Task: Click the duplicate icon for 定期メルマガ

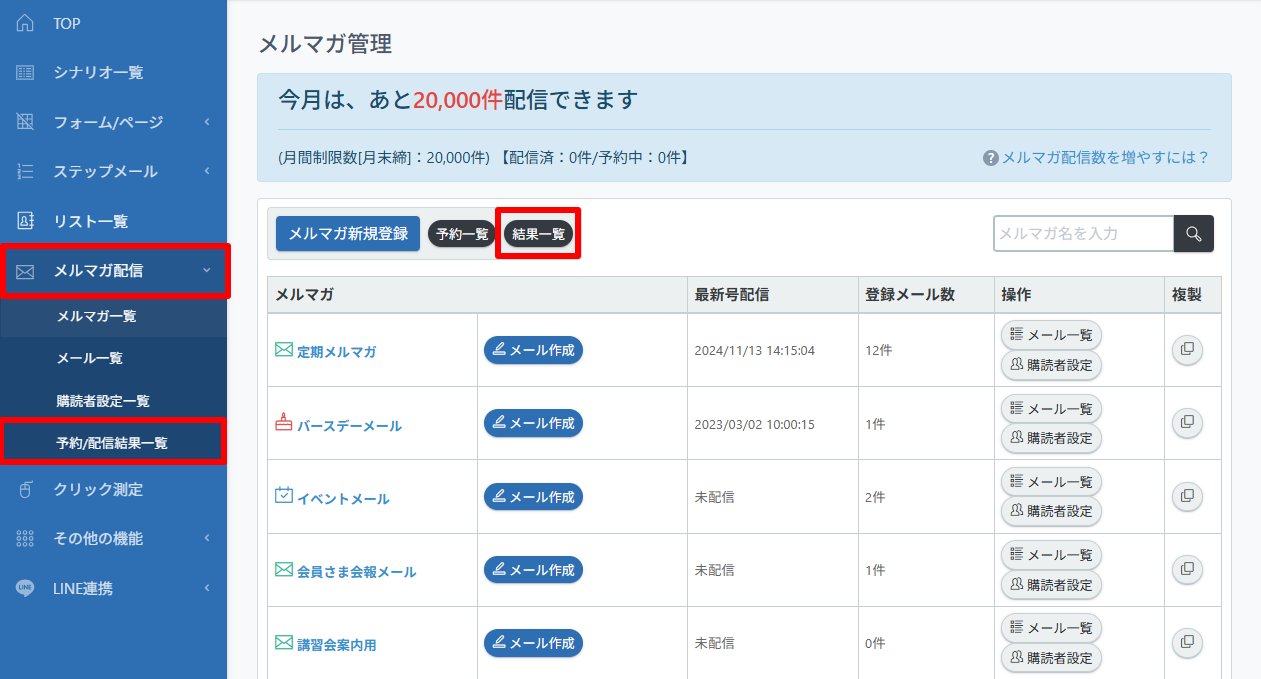Action: click(1187, 350)
